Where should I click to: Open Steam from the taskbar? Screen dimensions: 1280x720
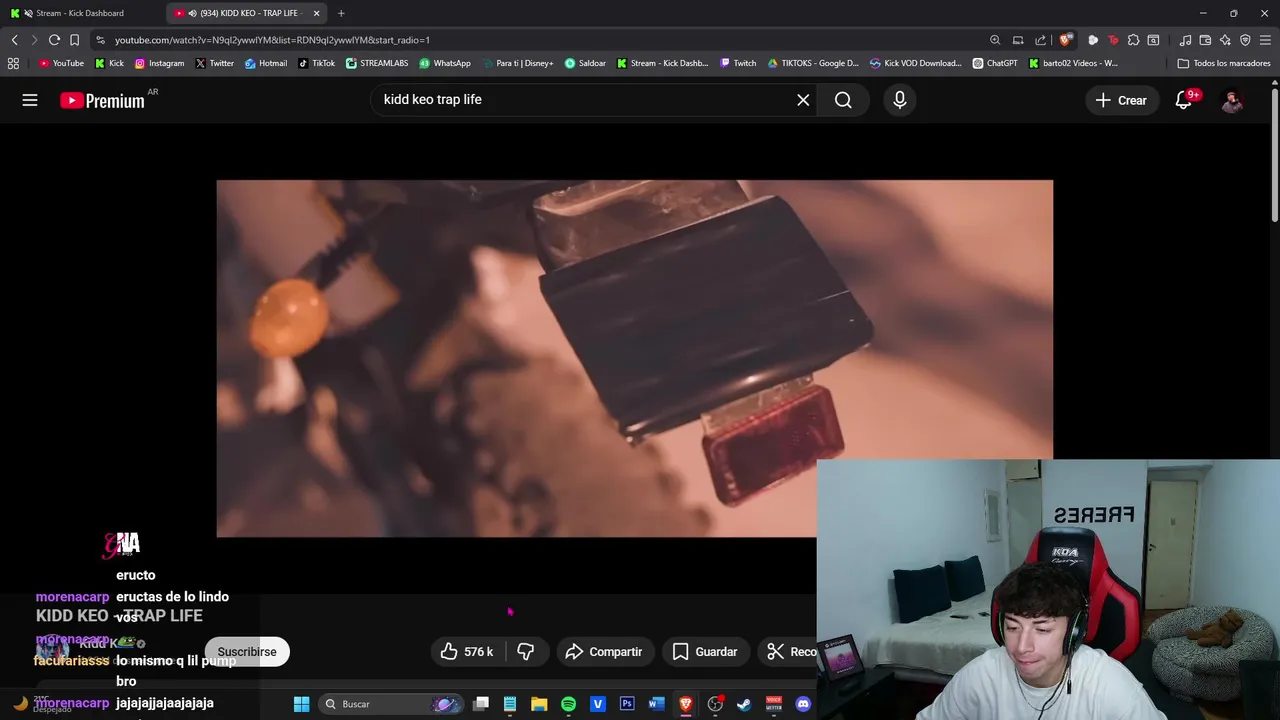point(744,704)
